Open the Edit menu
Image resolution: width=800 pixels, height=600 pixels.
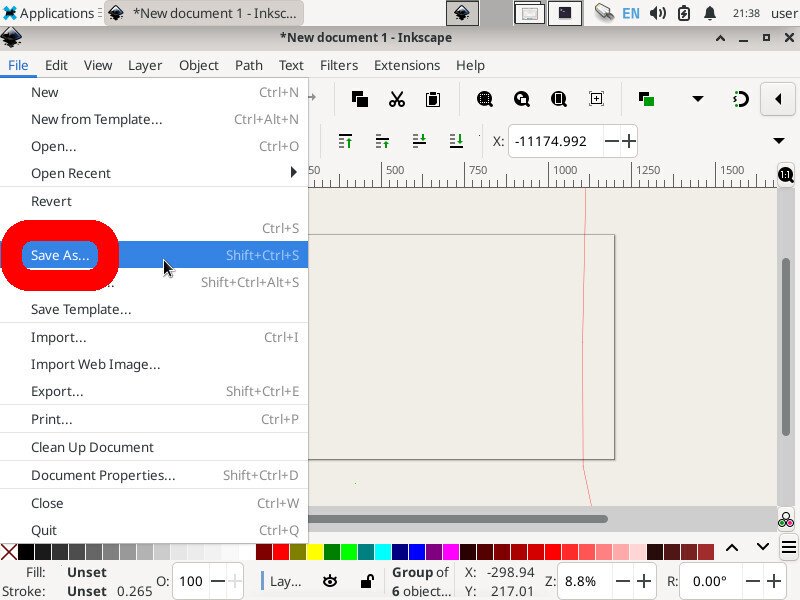pos(56,65)
